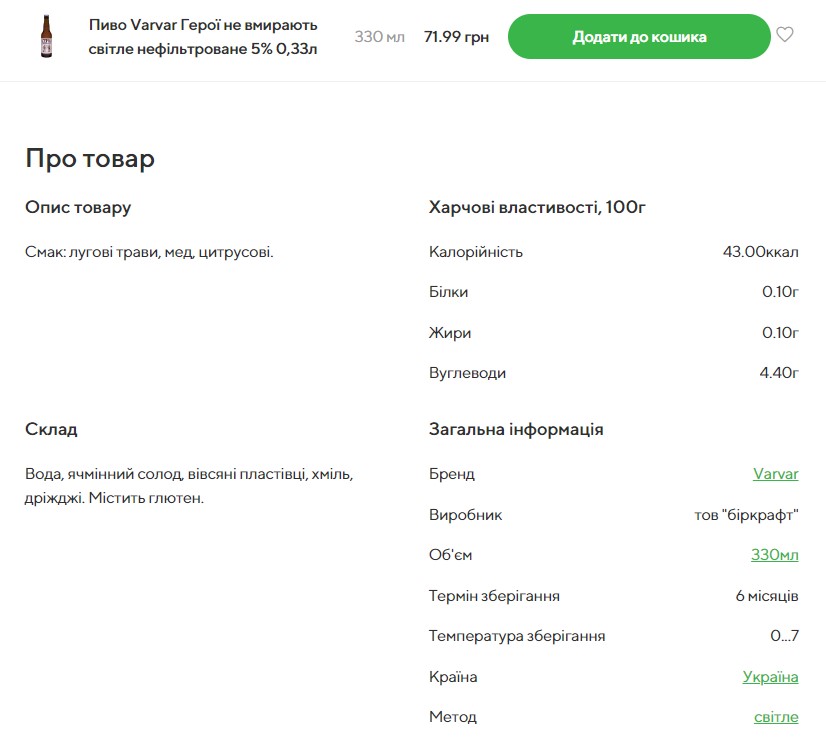Image resolution: width=826 pixels, height=737 pixels.
Task: Click the Varvar beer bottle thumbnail
Action: pos(46,36)
